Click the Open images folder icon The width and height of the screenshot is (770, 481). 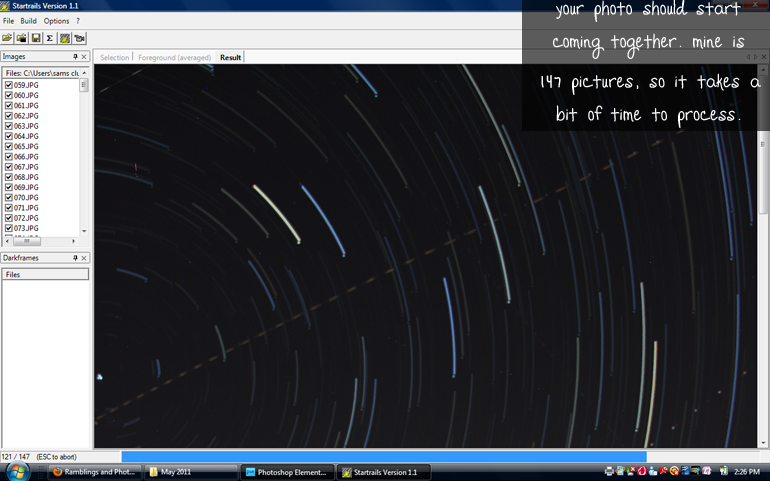[x=7, y=38]
